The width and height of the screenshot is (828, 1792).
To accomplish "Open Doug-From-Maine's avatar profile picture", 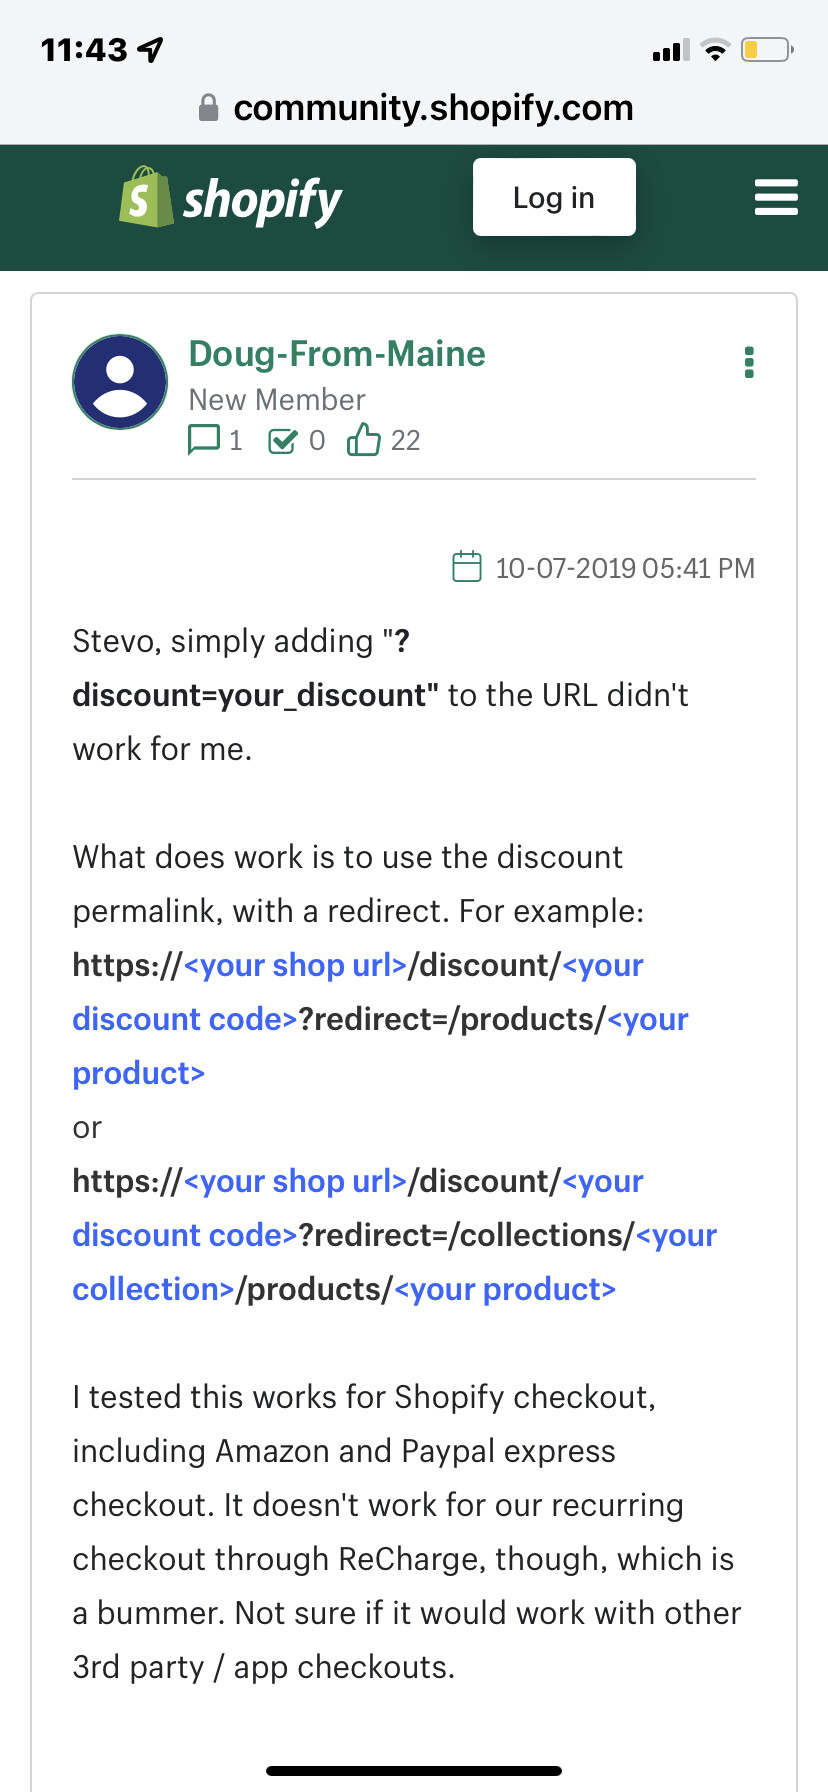I will (120, 382).
